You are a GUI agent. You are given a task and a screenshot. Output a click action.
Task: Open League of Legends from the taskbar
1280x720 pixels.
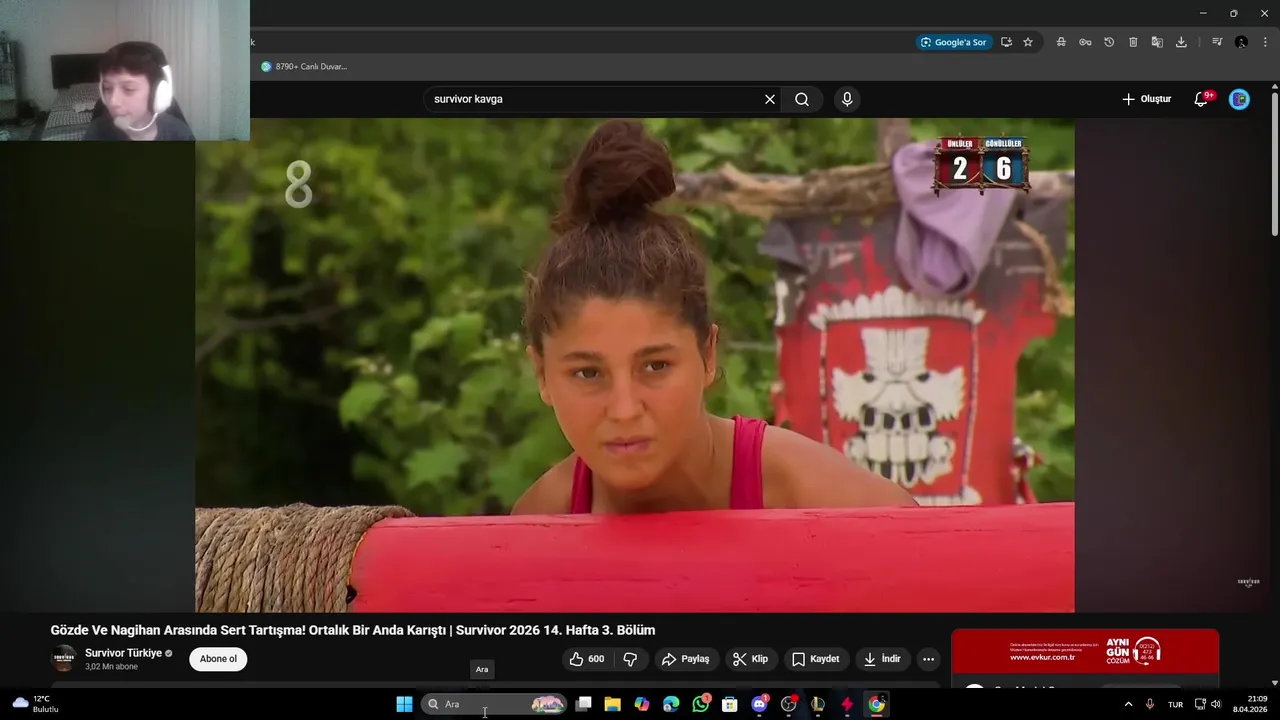818,704
